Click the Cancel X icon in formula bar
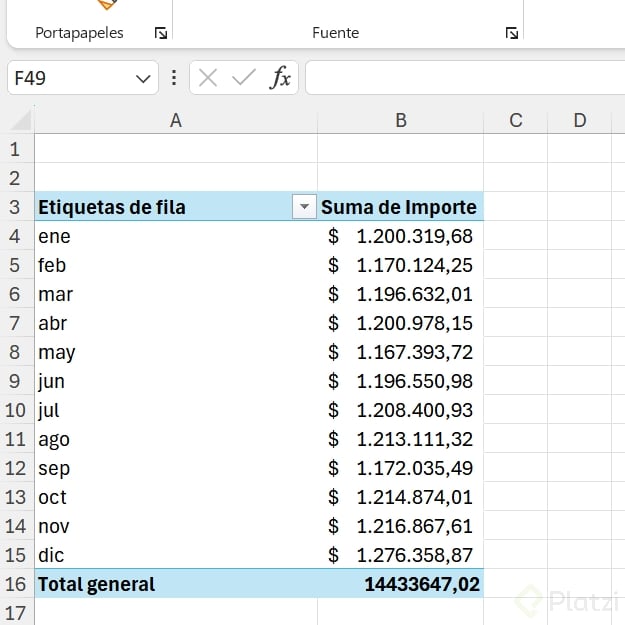The width and height of the screenshot is (625, 625). pos(208,78)
